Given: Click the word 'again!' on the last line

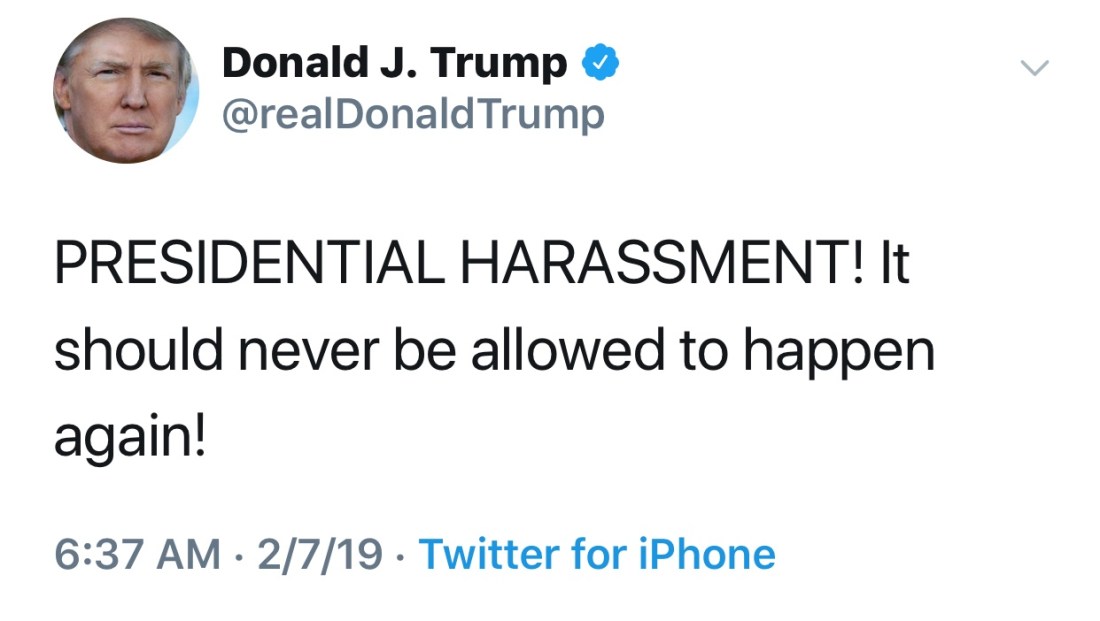Looking at the screenshot, I should (129, 437).
